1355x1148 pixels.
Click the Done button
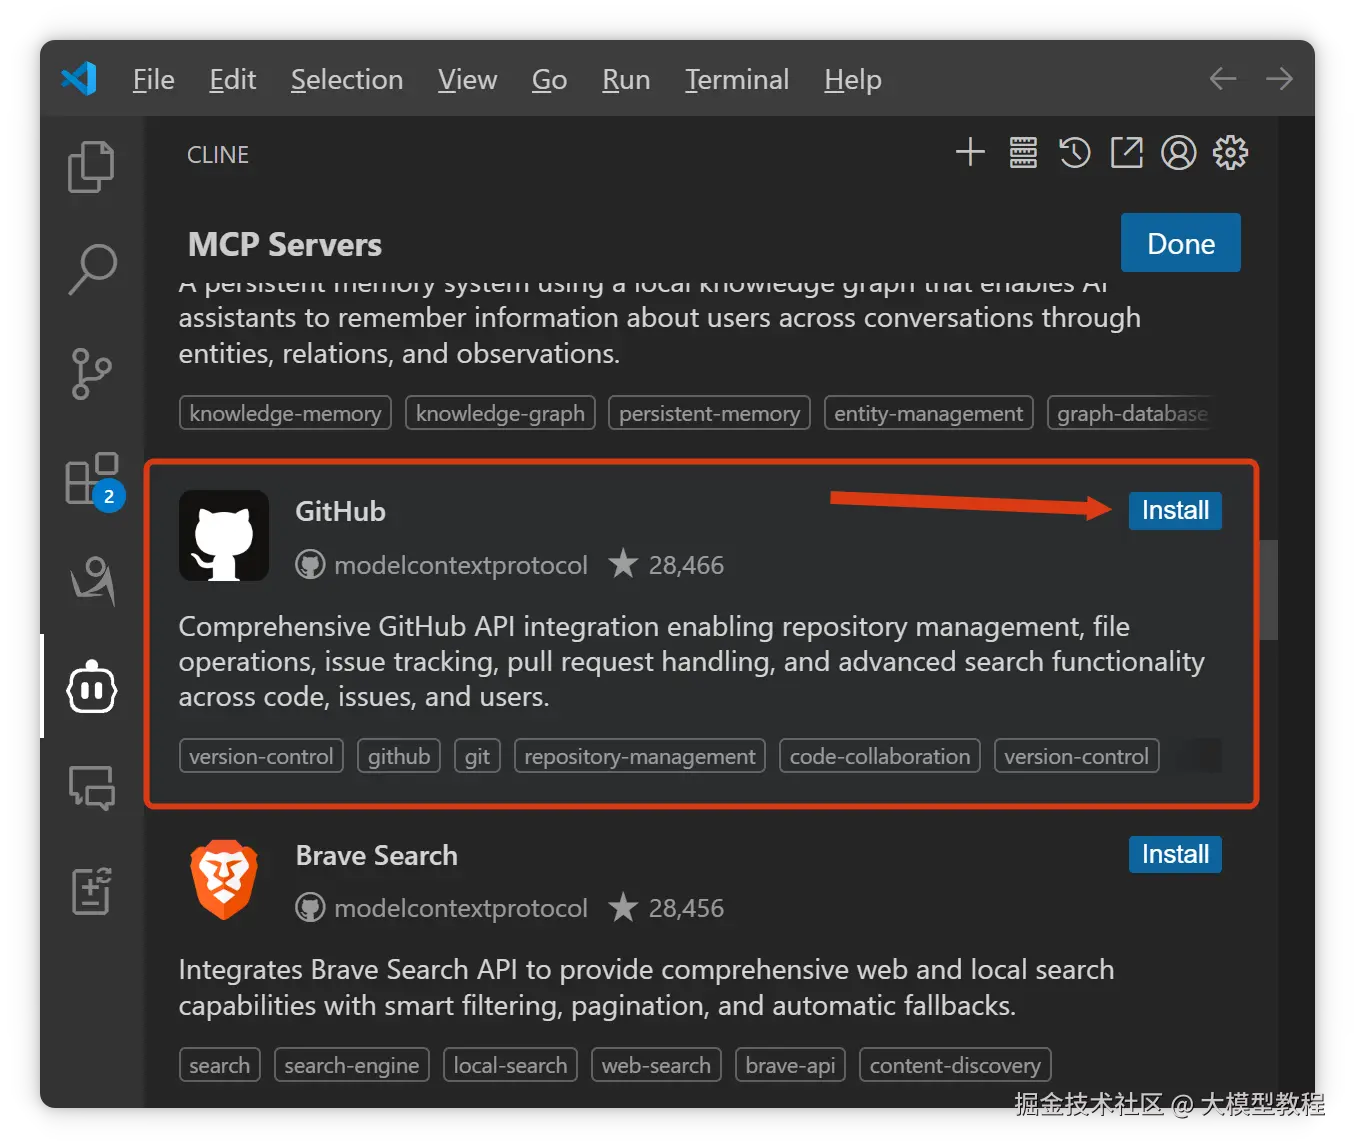click(1181, 243)
